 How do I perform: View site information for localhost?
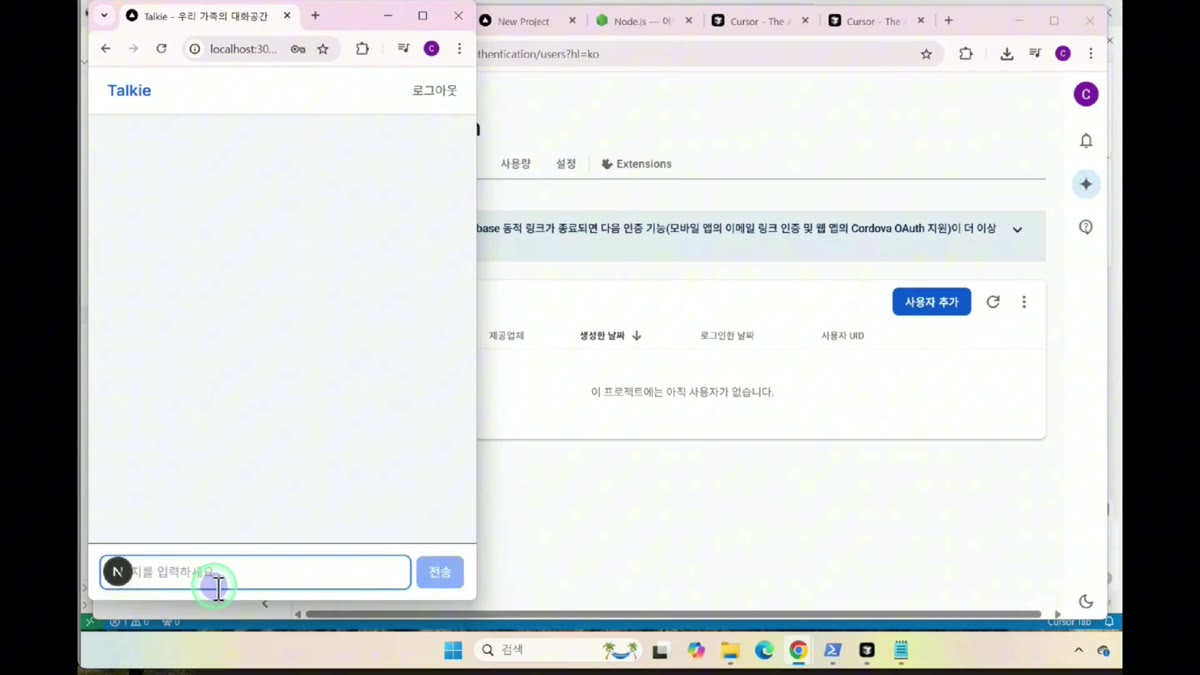point(195,49)
